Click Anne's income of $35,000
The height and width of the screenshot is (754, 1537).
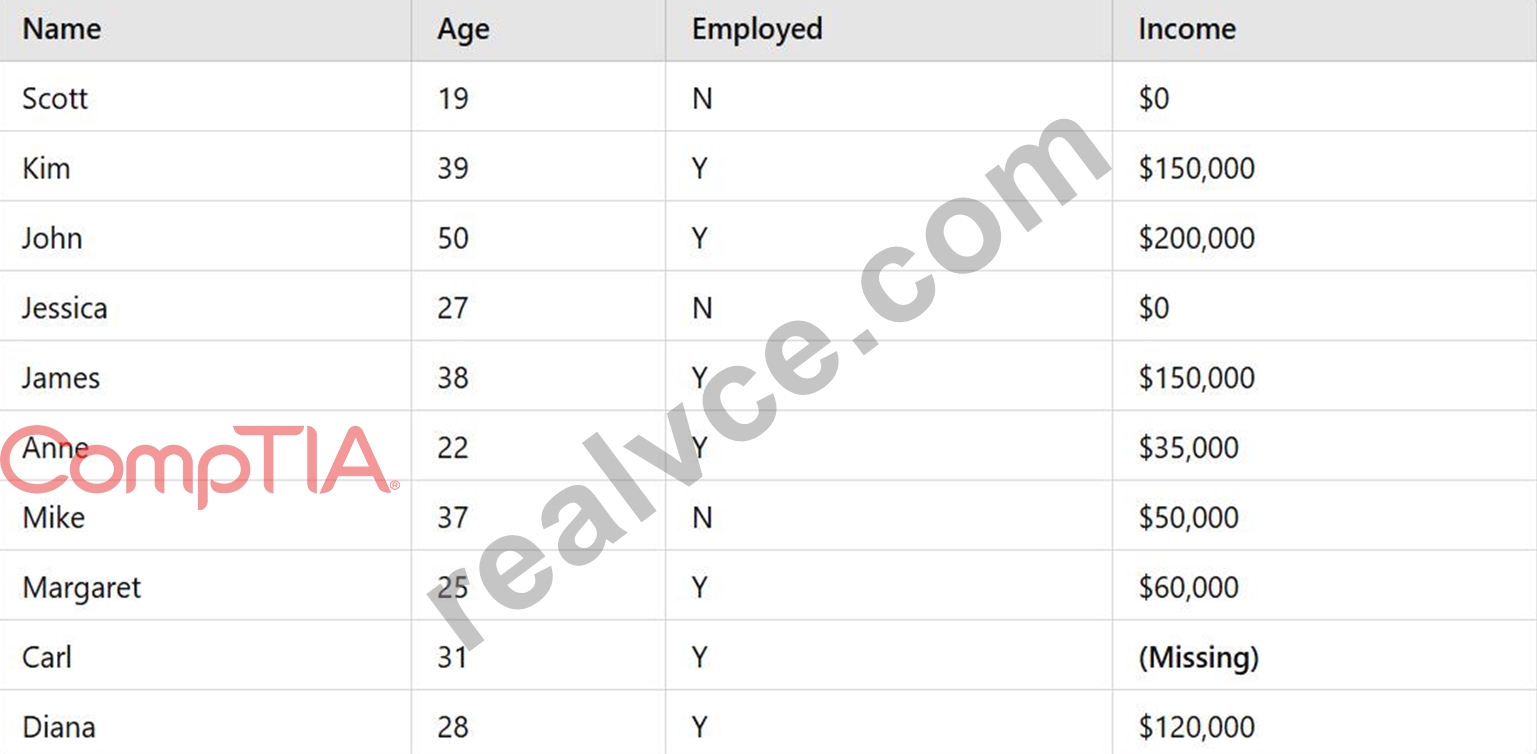(1188, 448)
